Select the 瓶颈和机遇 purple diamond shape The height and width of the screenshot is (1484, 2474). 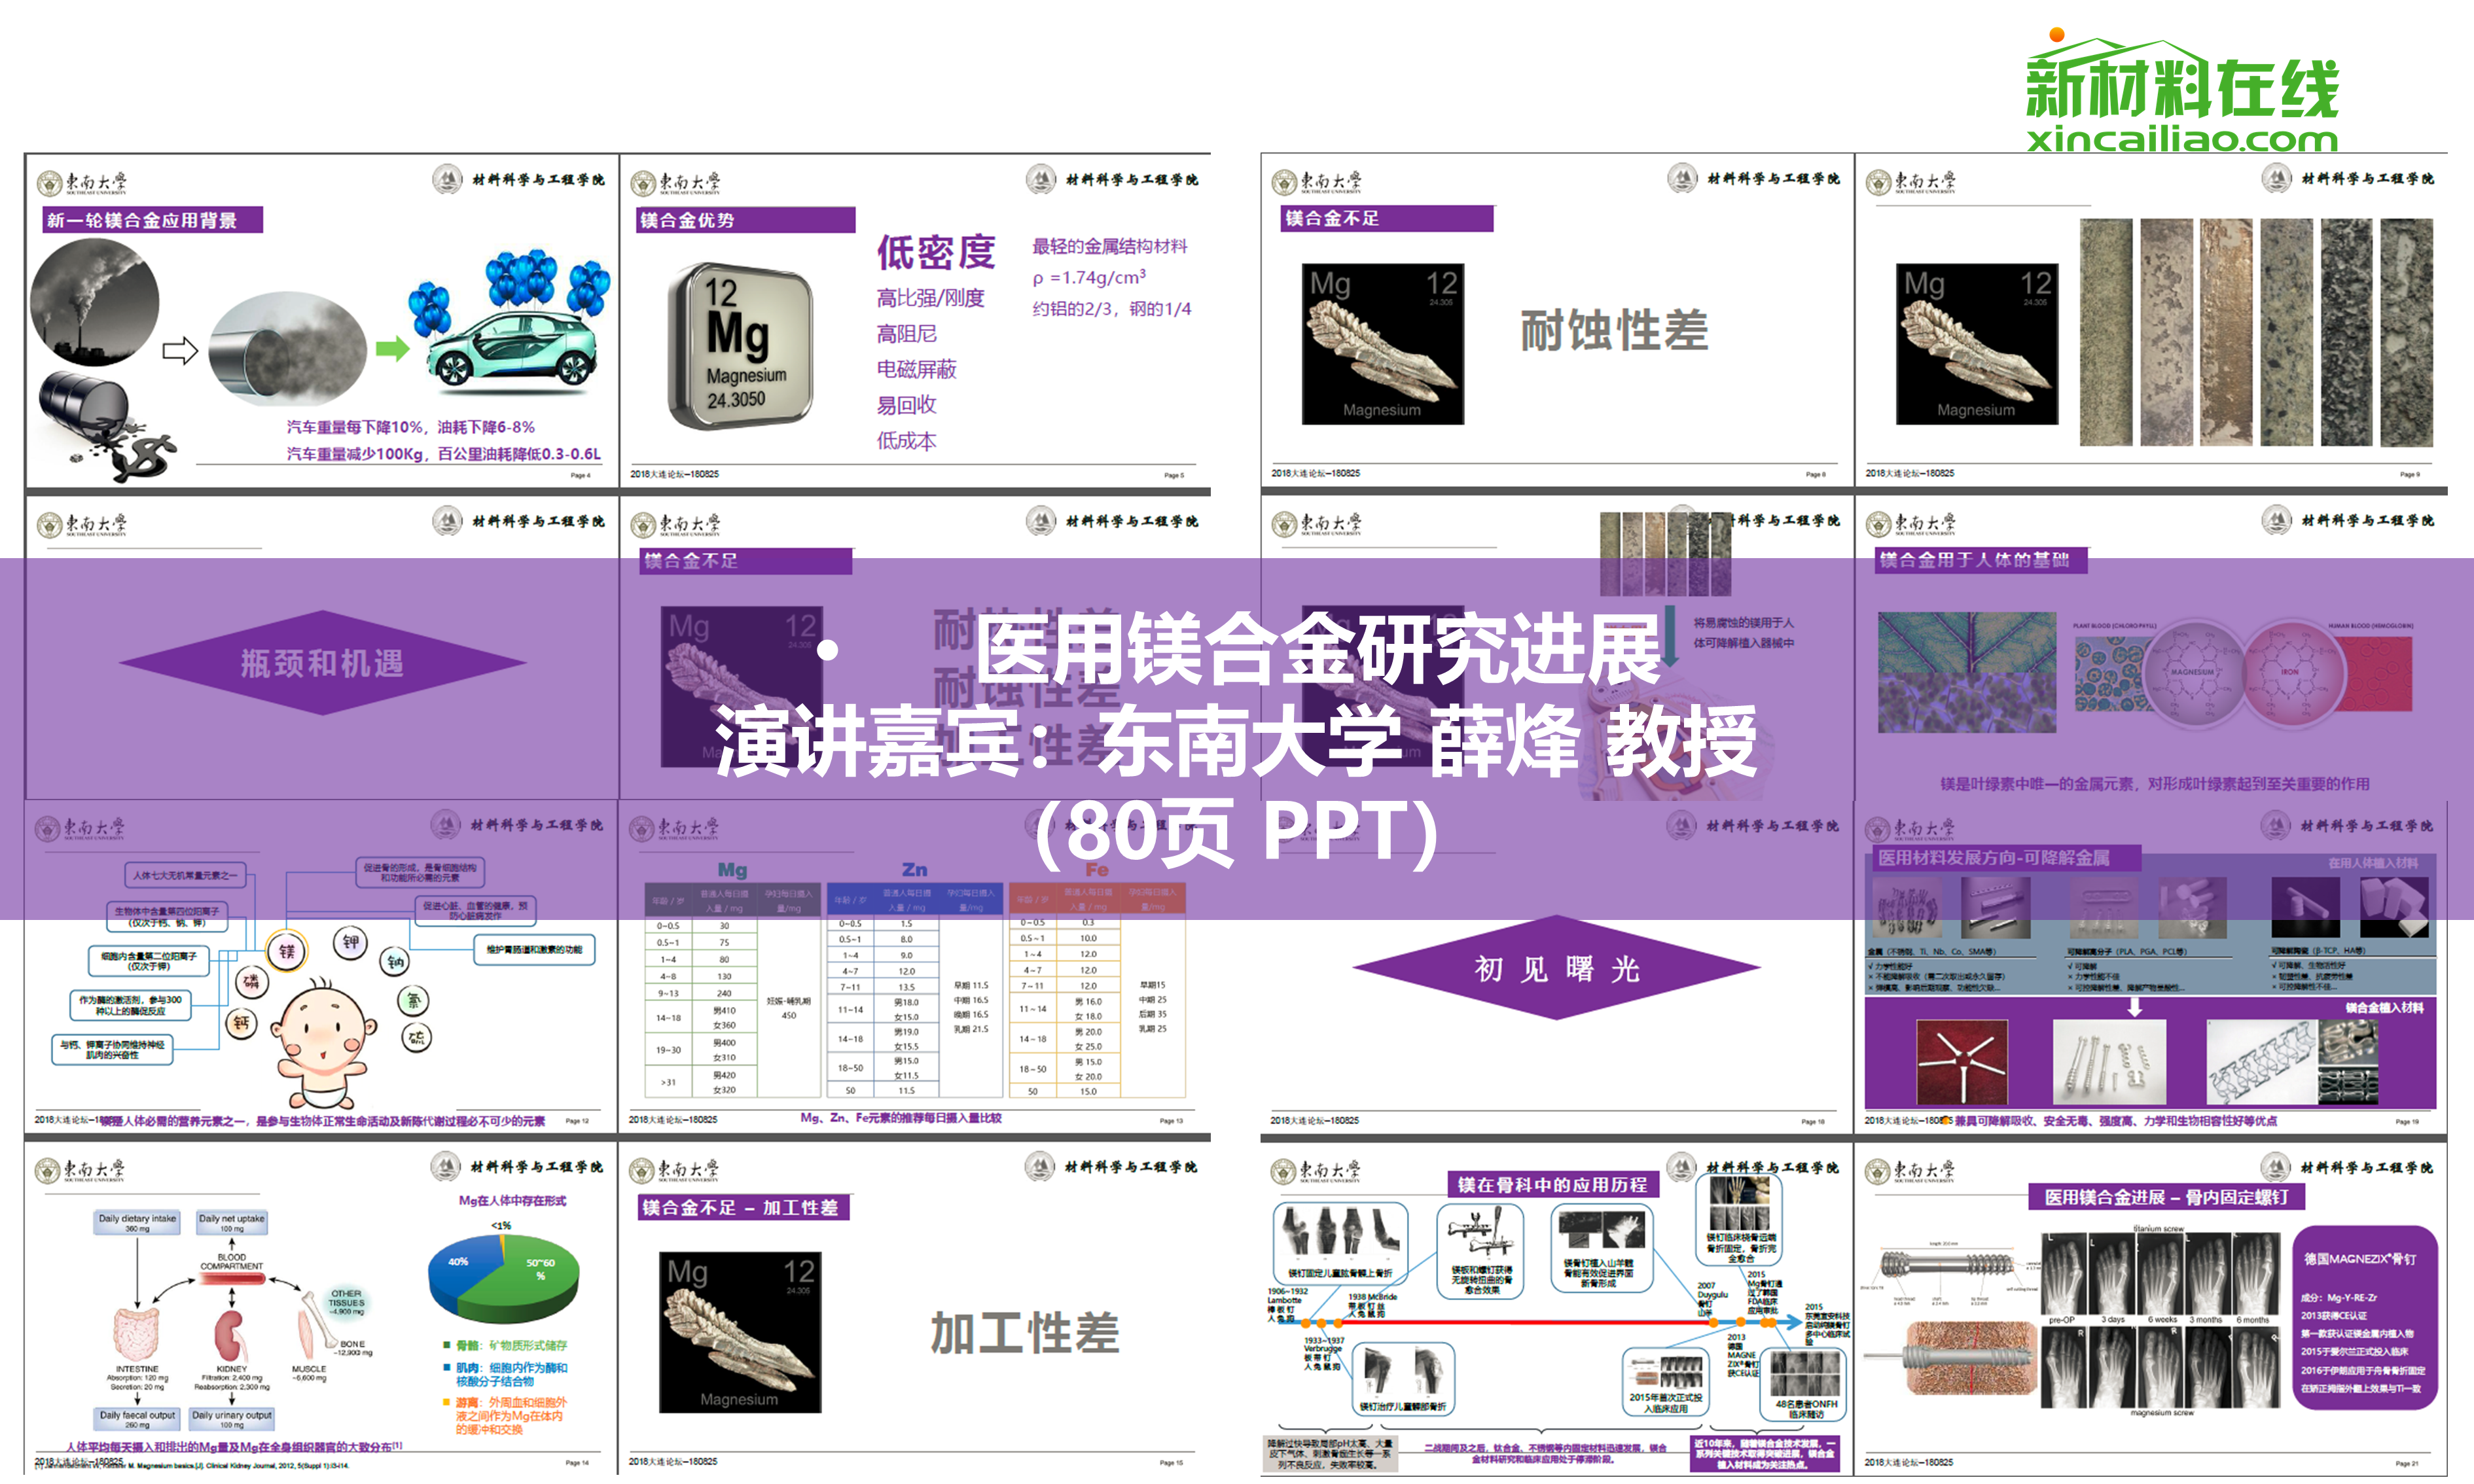coord(322,662)
